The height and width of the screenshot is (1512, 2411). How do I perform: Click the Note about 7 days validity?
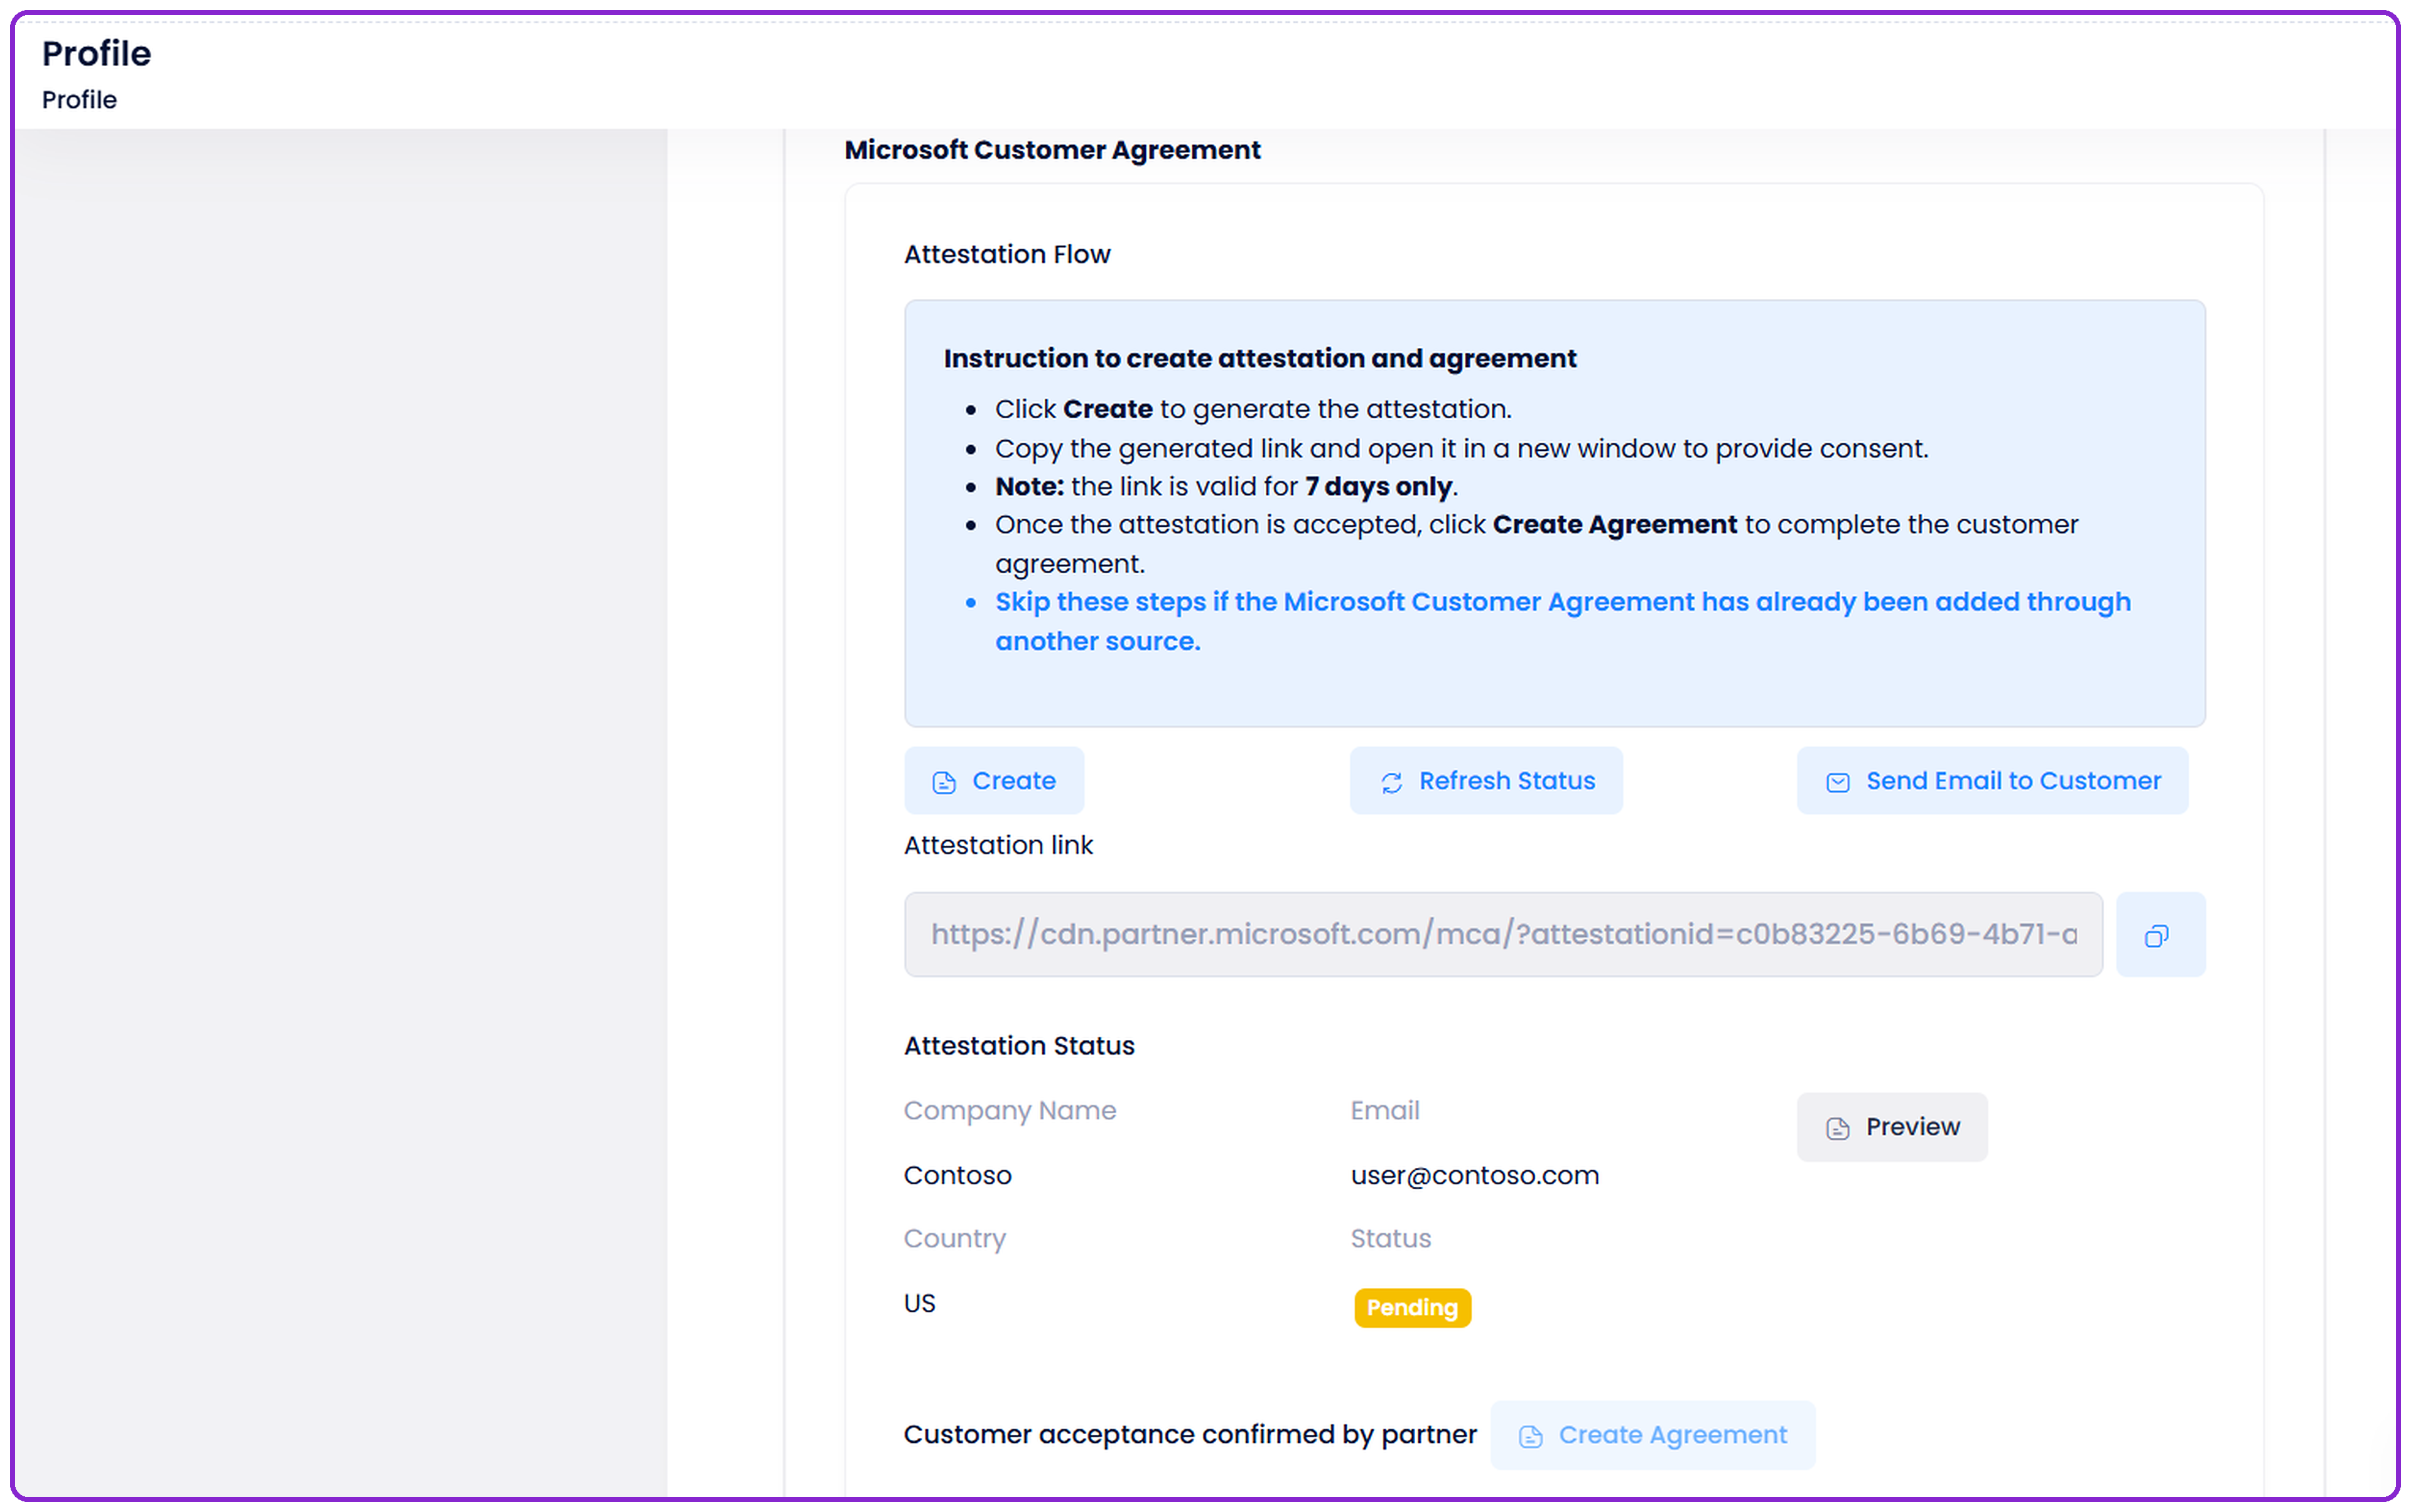point(1226,486)
